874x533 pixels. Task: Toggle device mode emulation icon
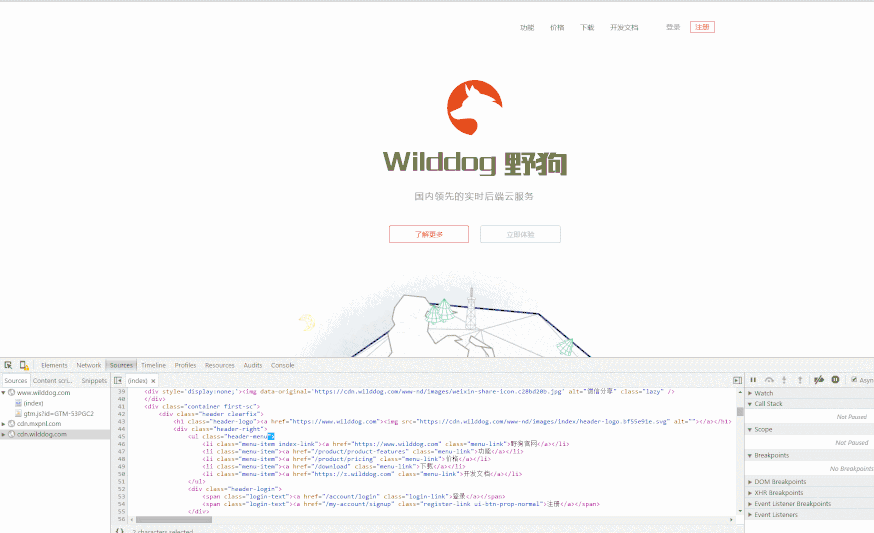(x=24, y=365)
